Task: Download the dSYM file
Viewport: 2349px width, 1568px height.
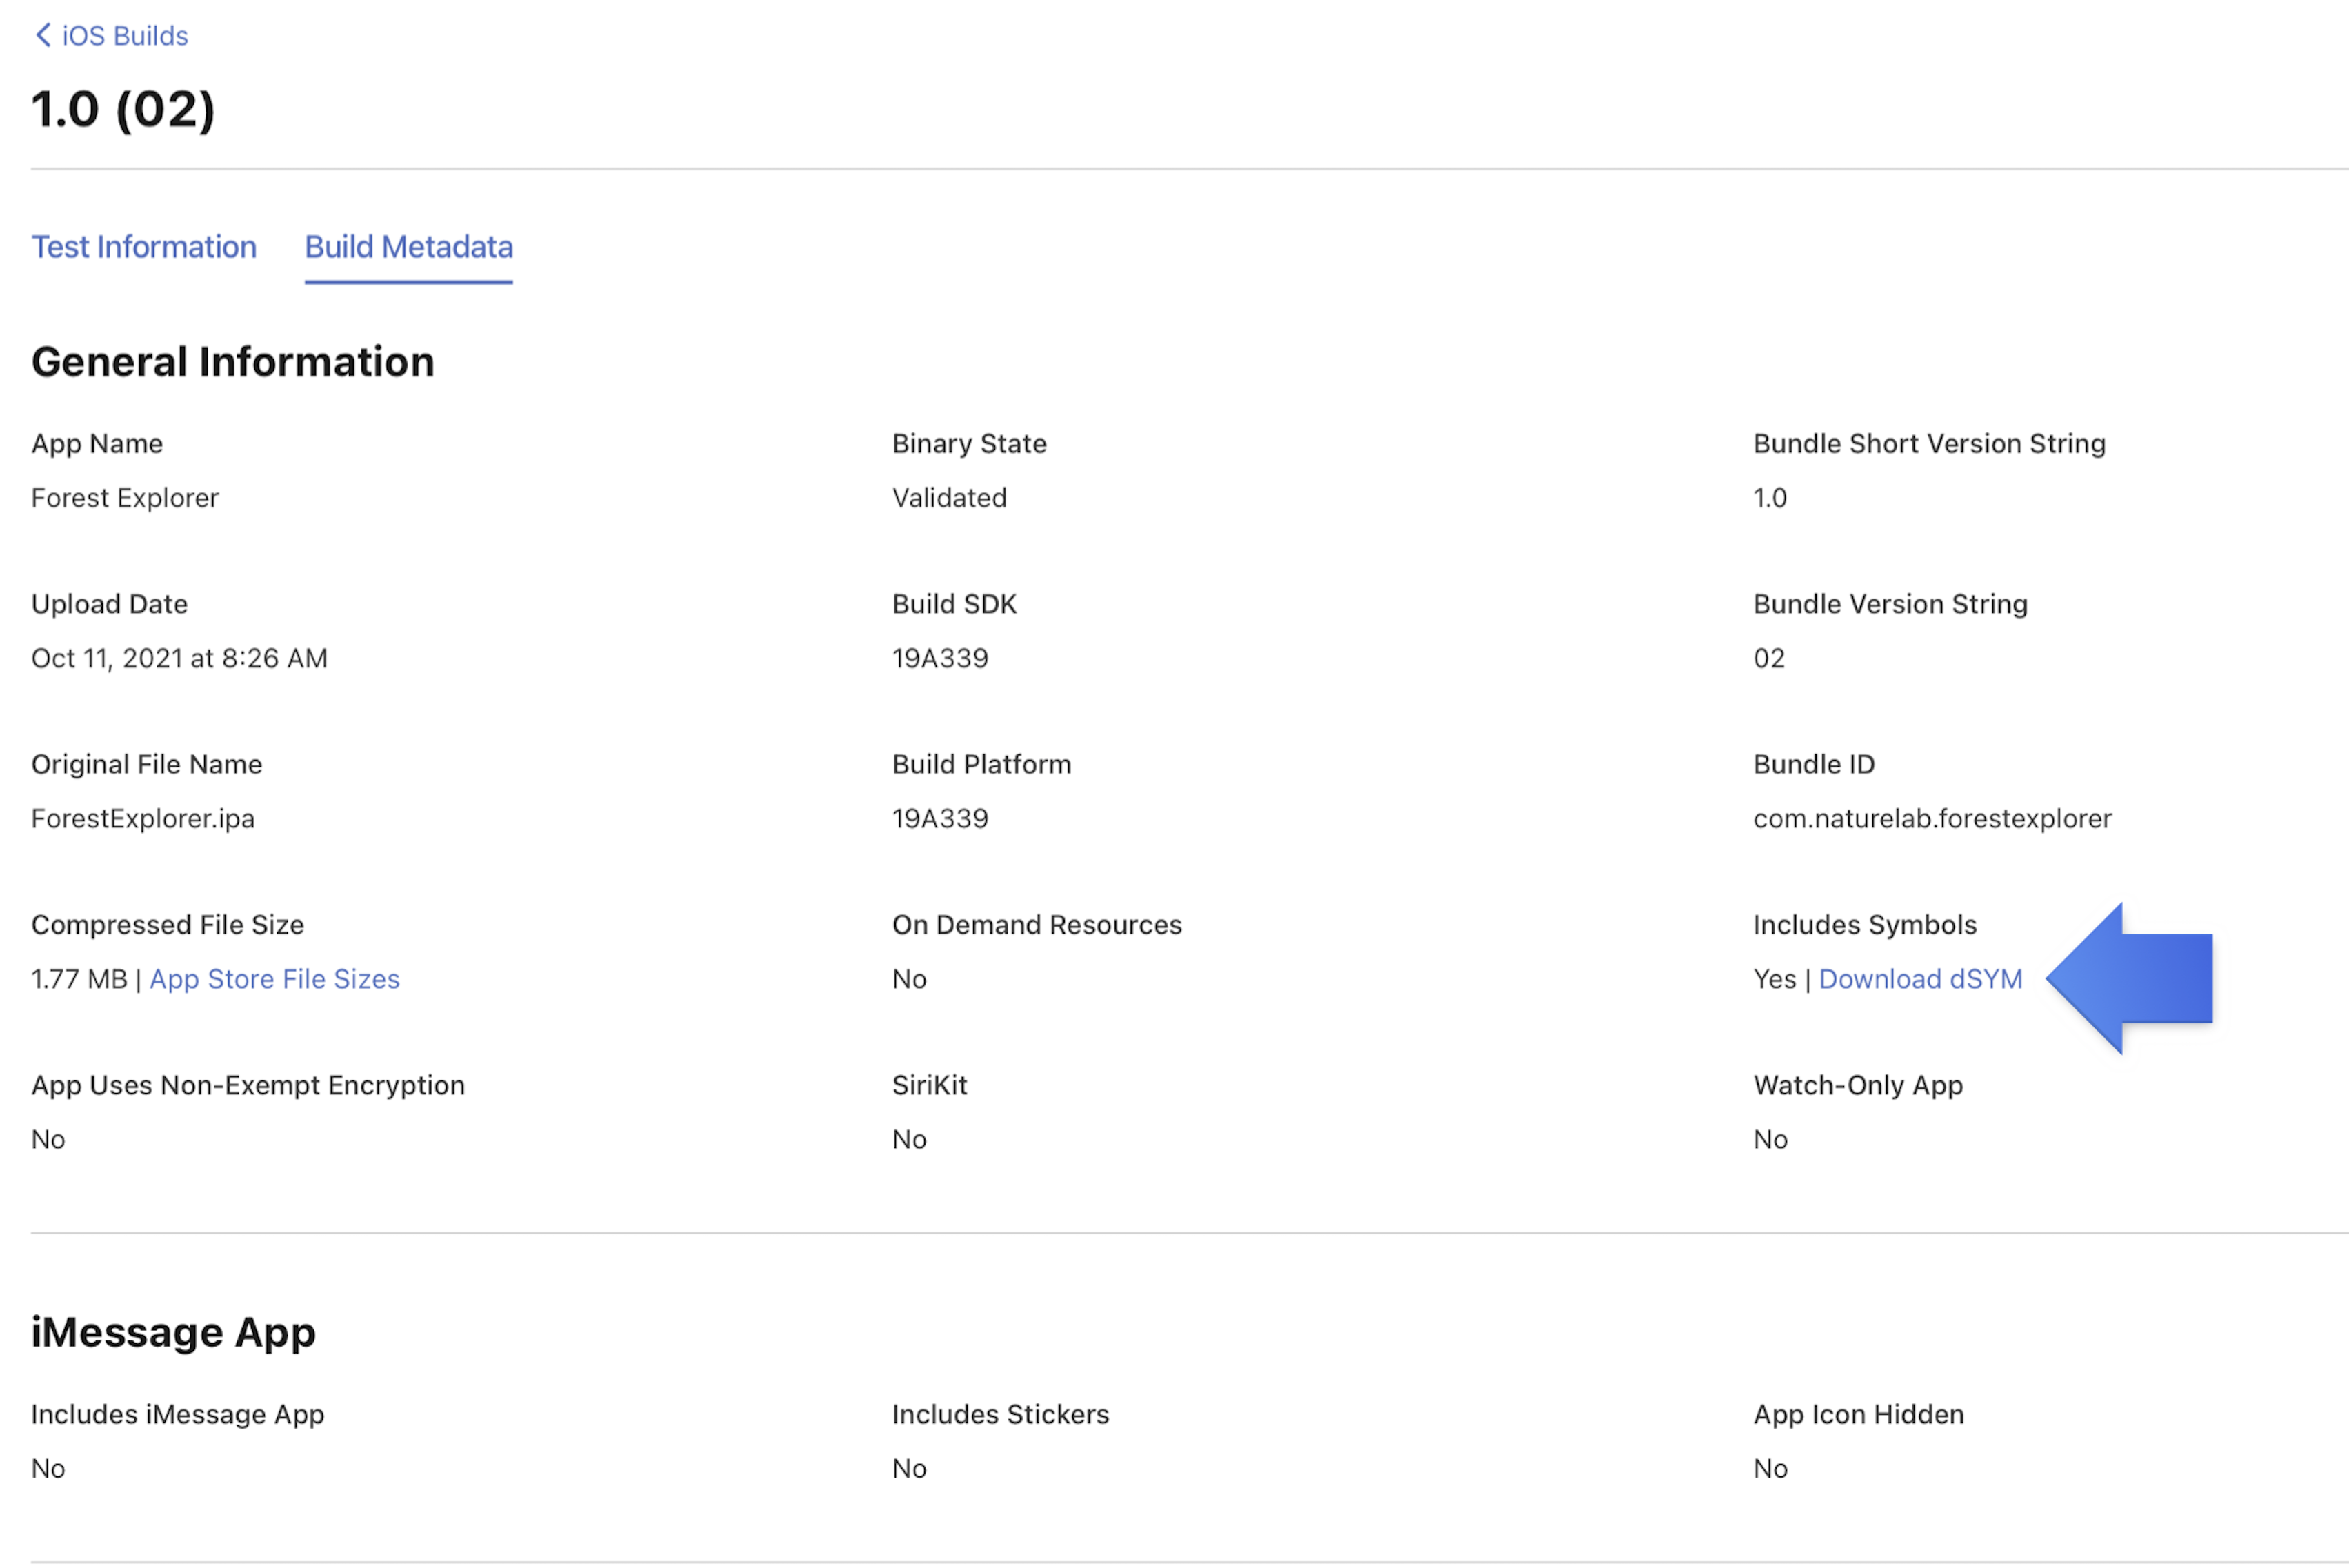Action: (x=1920, y=979)
